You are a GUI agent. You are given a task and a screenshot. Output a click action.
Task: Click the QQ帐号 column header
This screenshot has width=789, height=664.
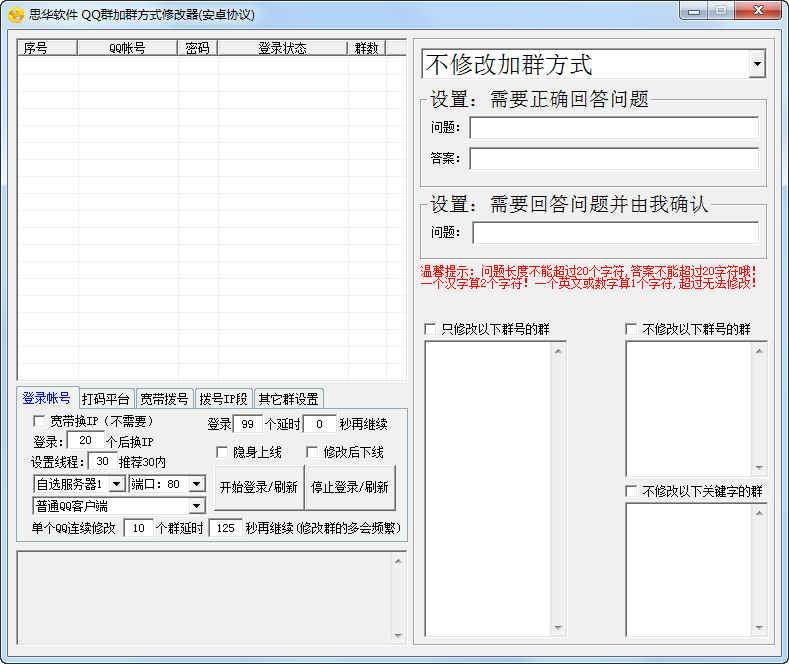tap(127, 48)
